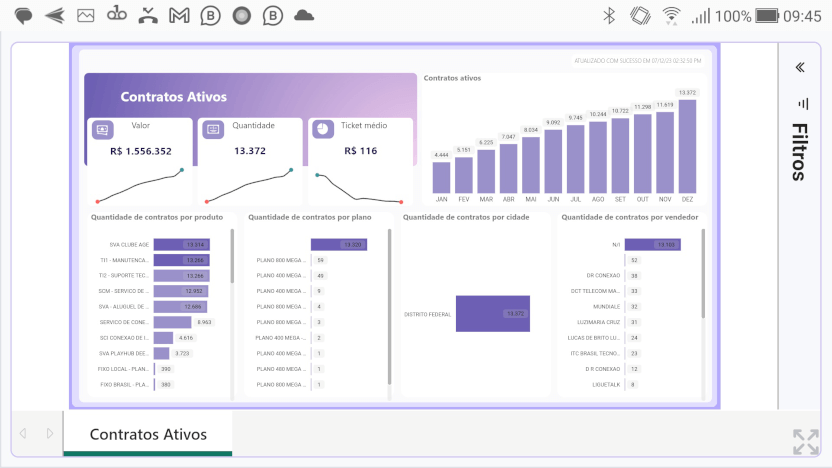Click the filter icon above Filtros label

[801, 103]
